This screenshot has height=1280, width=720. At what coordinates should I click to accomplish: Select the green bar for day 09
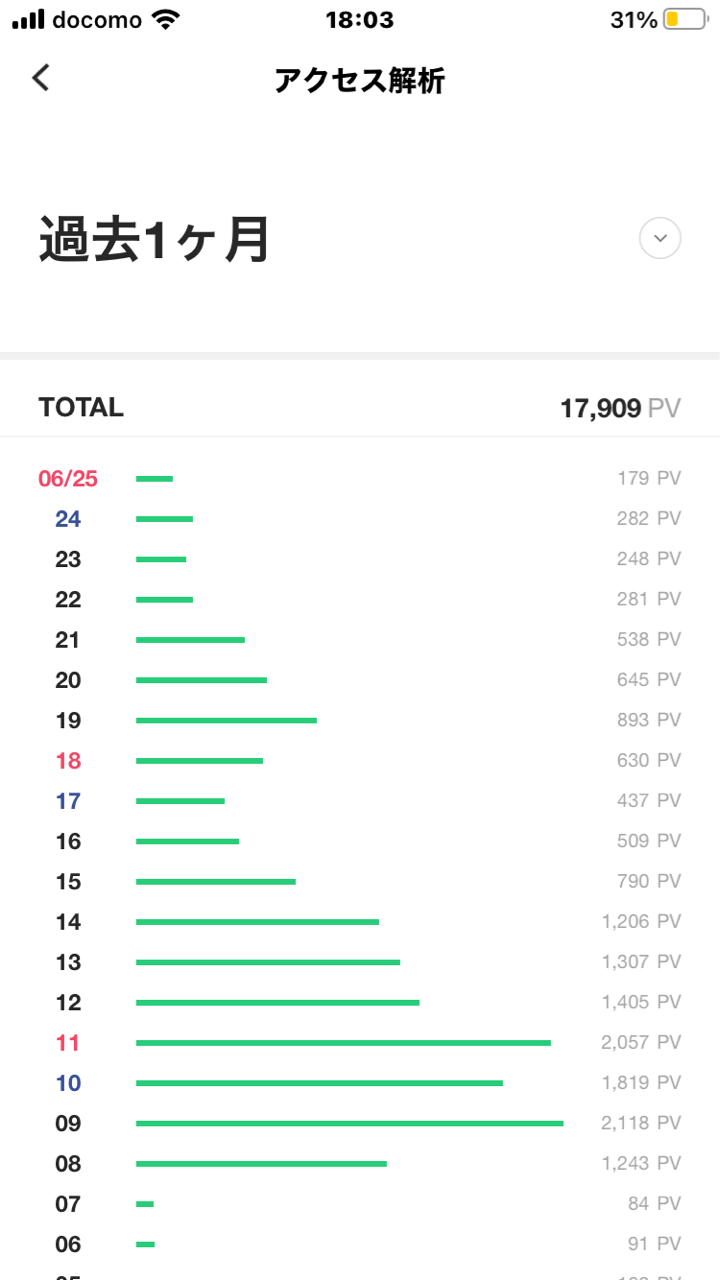coord(349,1123)
